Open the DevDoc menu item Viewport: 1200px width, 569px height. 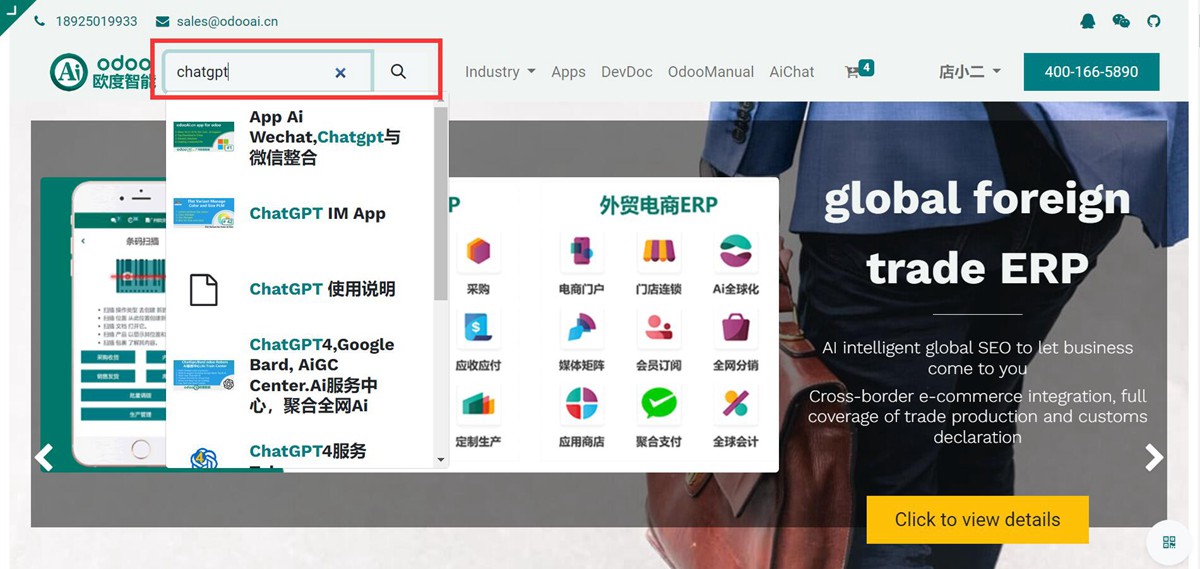(627, 72)
